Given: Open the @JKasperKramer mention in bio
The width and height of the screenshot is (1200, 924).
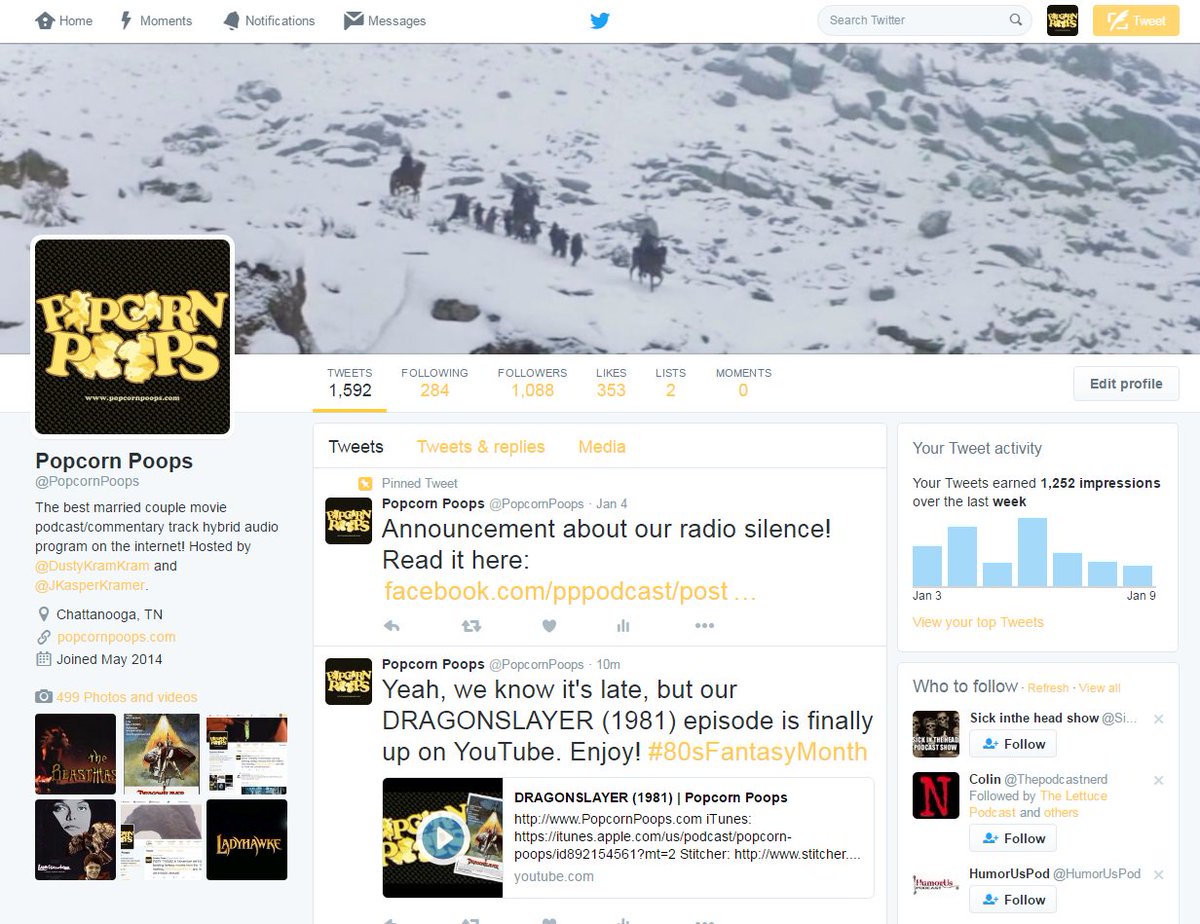Looking at the screenshot, I should (x=90, y=585).
